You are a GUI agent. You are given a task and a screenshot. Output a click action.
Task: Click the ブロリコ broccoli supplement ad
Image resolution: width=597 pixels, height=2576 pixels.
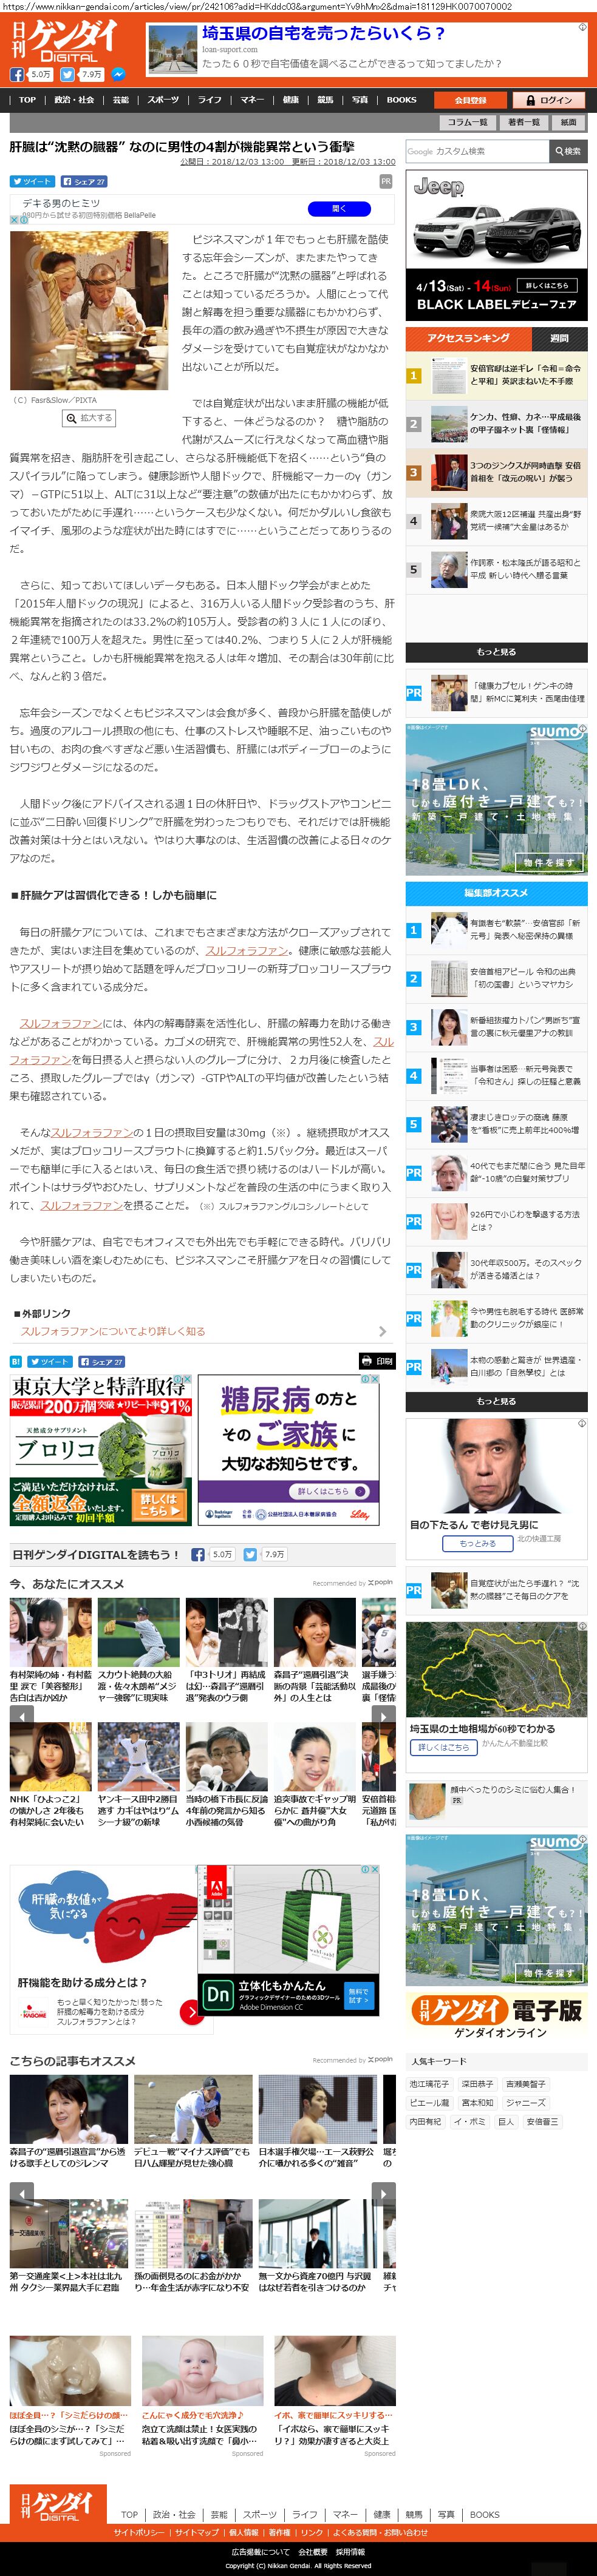[101, 1449]
